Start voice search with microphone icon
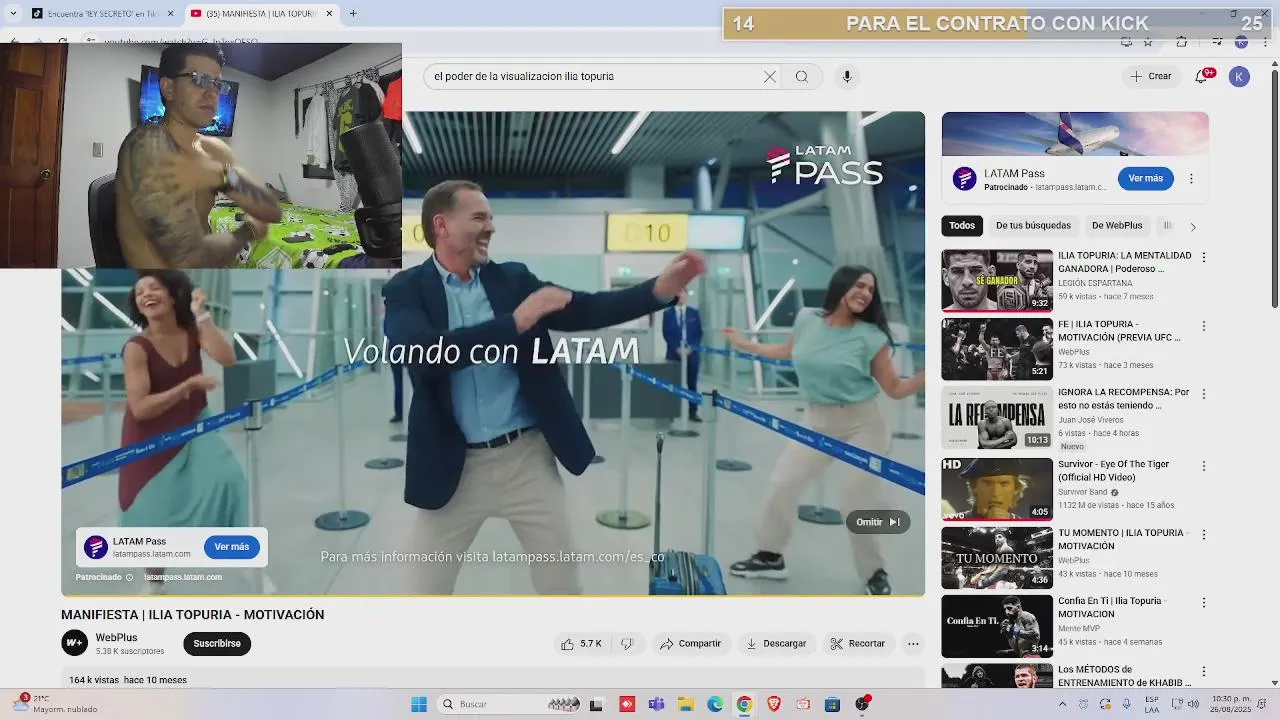 click(847, 76)
